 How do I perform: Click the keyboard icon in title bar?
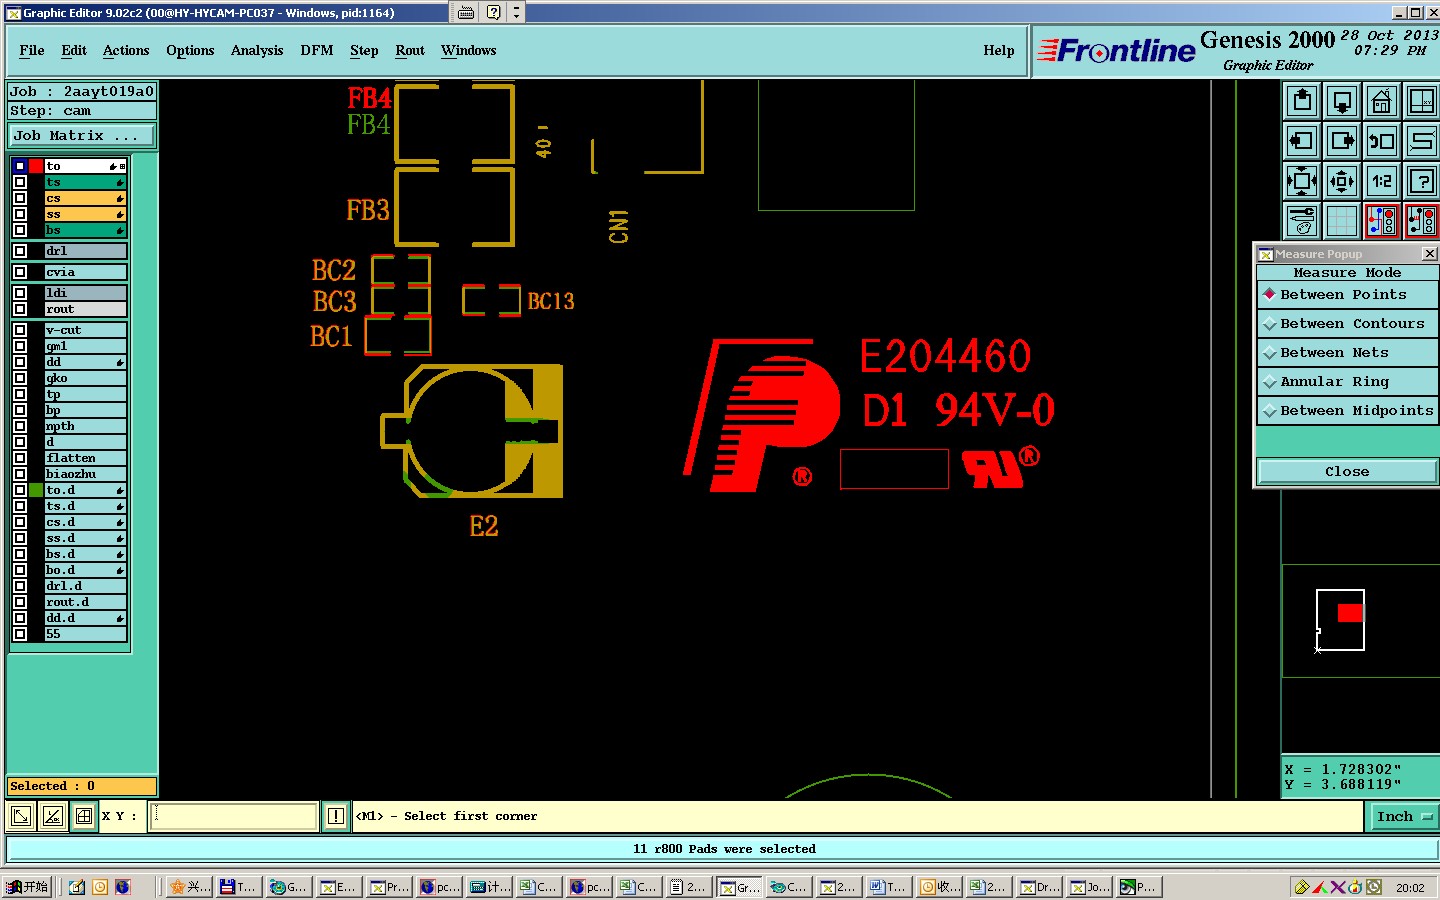[x=466, y=12]
